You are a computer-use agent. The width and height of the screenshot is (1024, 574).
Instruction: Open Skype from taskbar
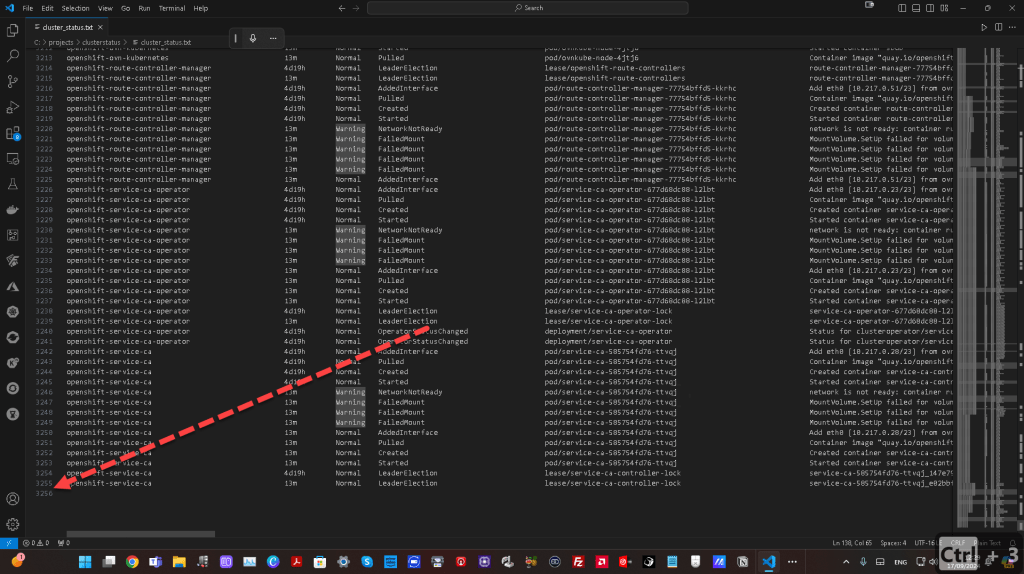click(x=367, y=562)
